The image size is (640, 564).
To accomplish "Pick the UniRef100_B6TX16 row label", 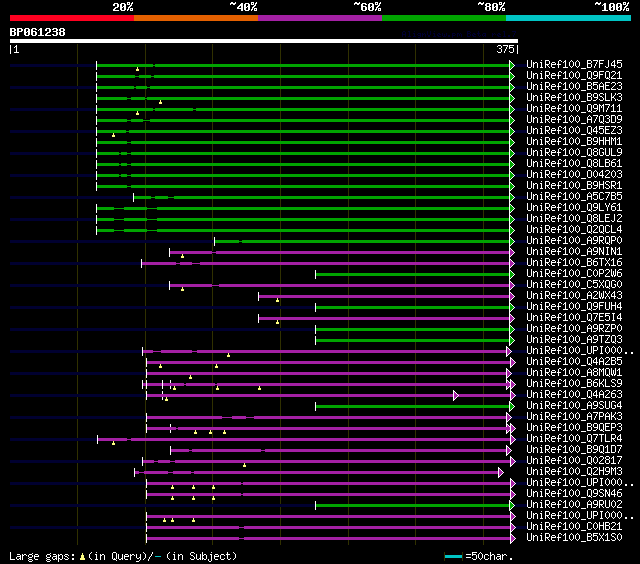I will point(574,263).
